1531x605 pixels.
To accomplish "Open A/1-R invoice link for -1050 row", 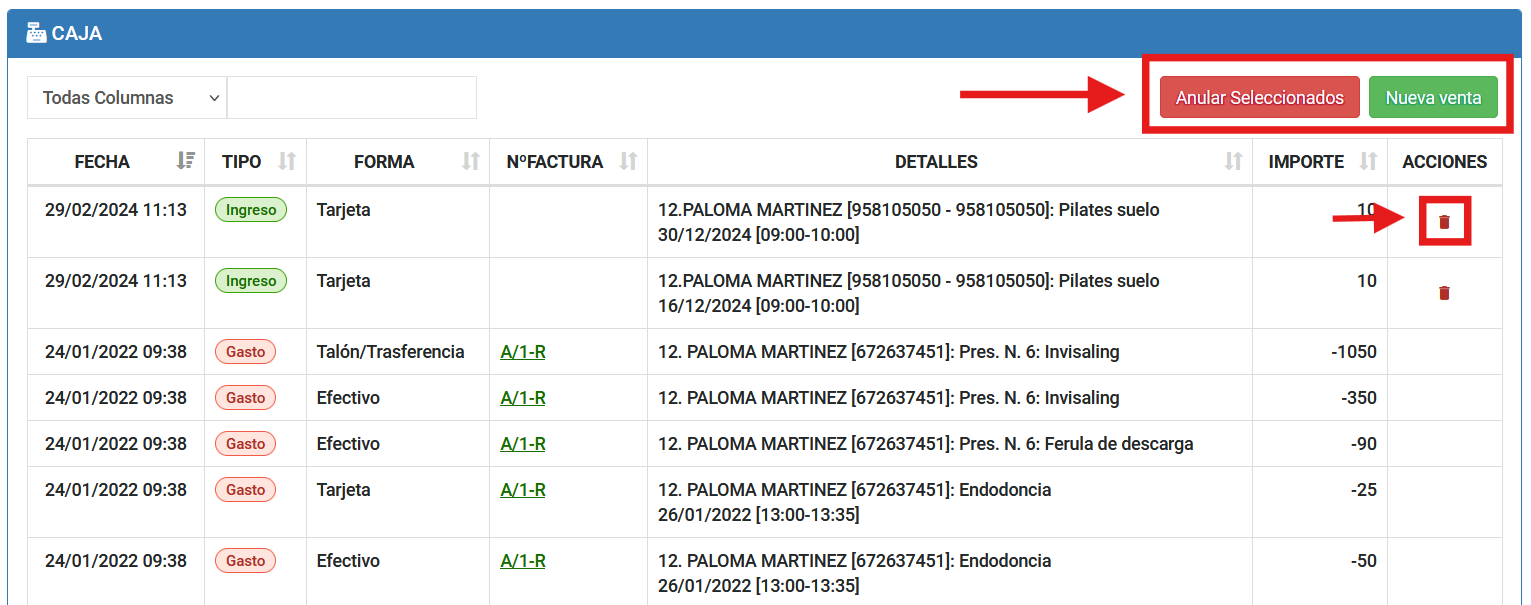I will (523, 352).
